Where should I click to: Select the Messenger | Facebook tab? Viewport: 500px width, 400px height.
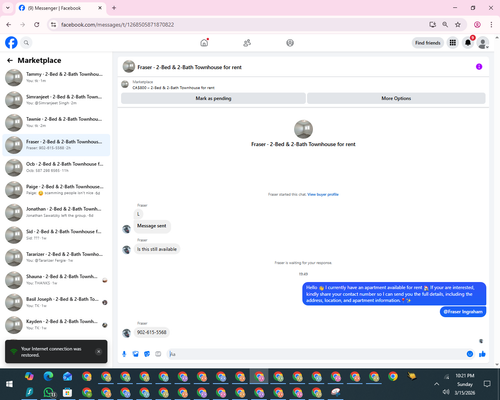(x=61, y=8)
